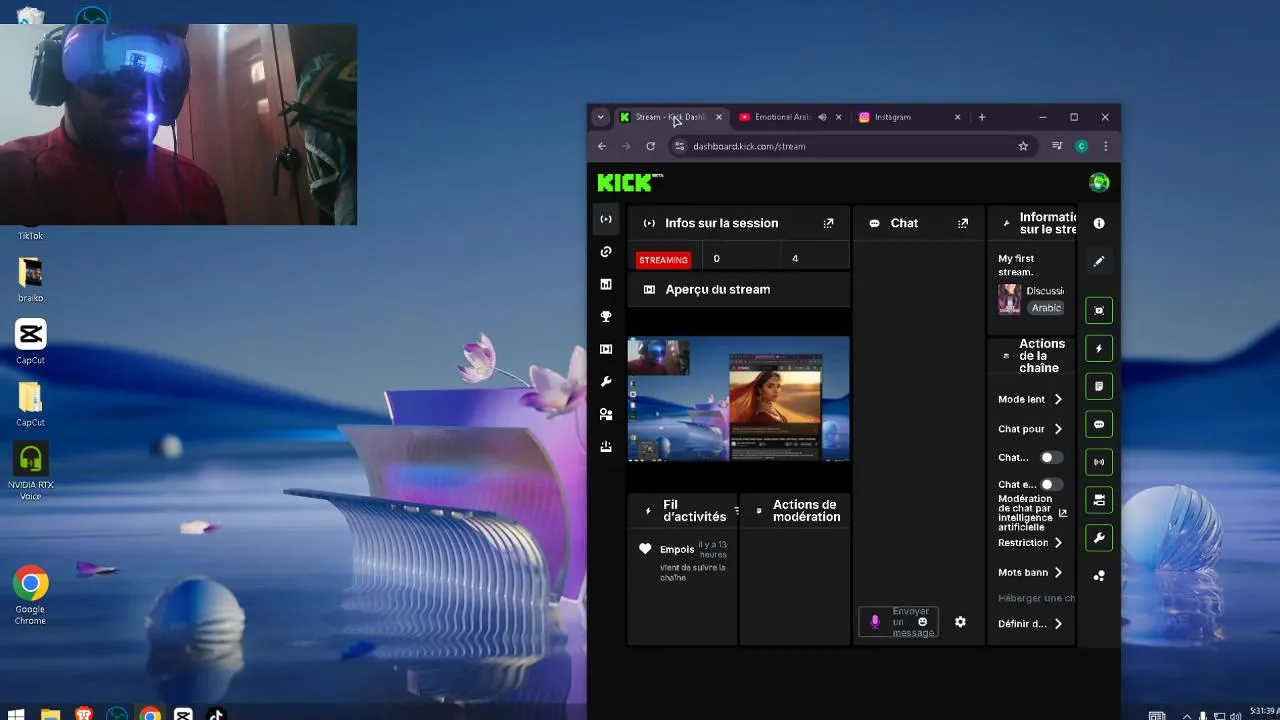Open AI chat moderation external link icon
Screen dimensions: 1280x720
pyautogui.click(x=1063, y=513)
